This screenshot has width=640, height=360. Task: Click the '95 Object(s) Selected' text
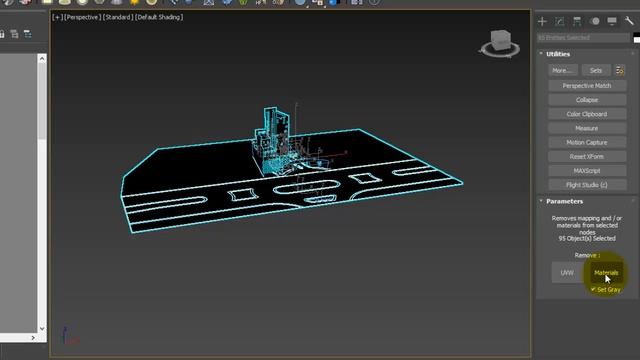pyautogui.click(x=587, y=238)
